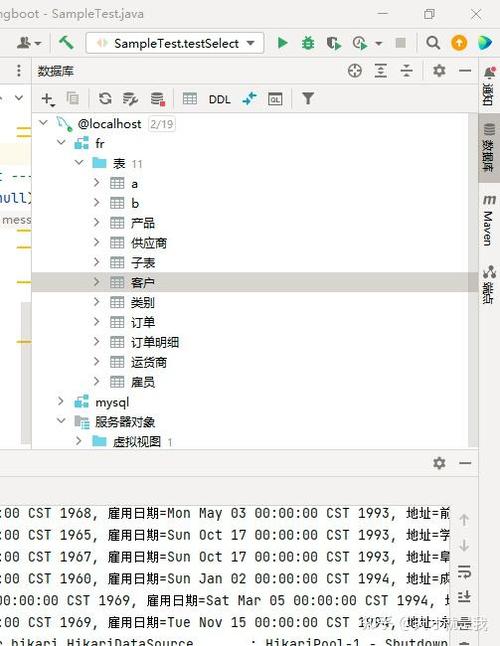Click the jump to source arrows icon
500x646 pixels.
click(x=250, y=99)
